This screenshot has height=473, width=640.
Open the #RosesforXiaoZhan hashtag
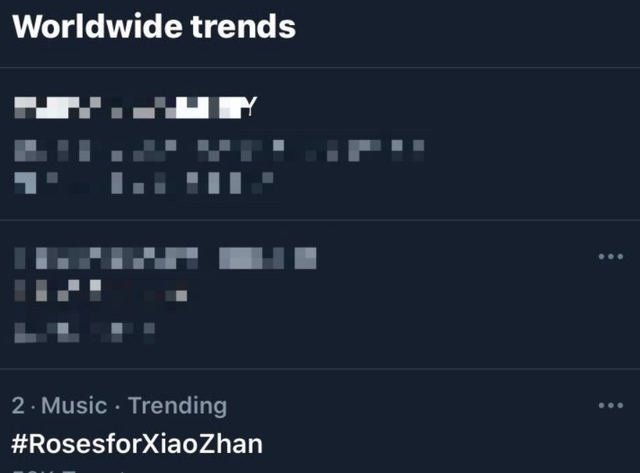(137, 443)
